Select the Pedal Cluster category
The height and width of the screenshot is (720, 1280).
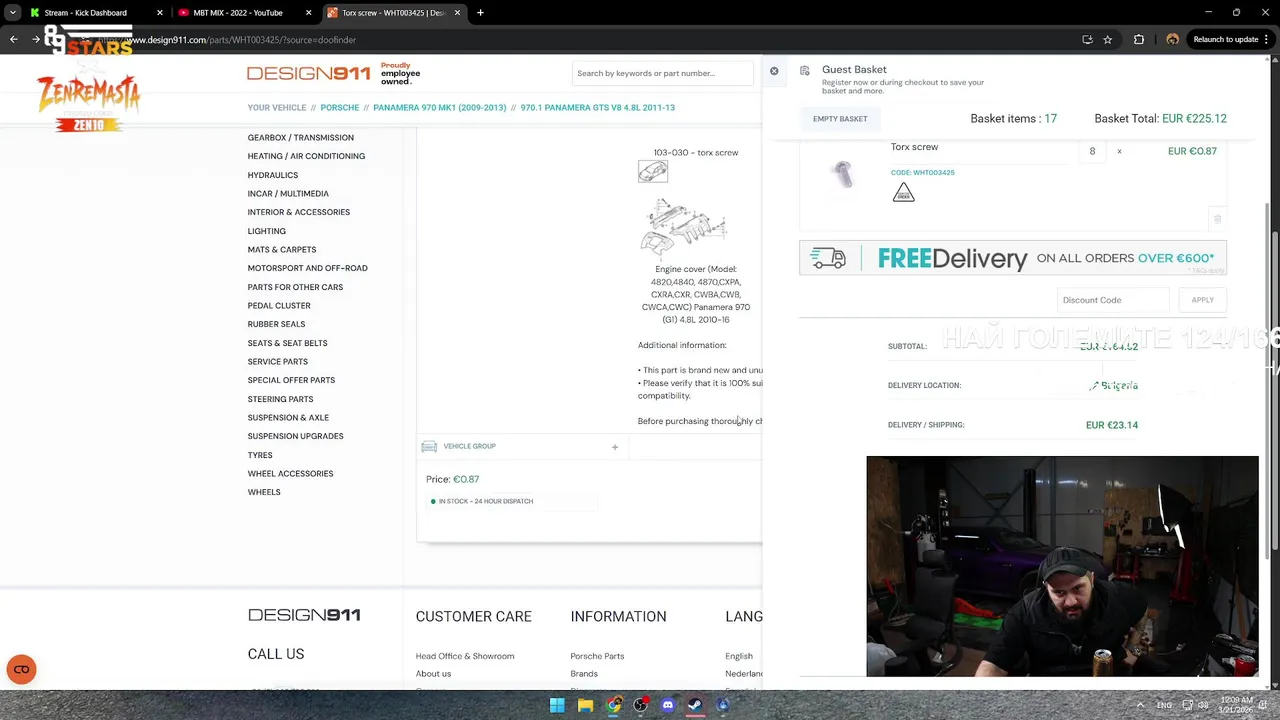click(x=279, y=306)
